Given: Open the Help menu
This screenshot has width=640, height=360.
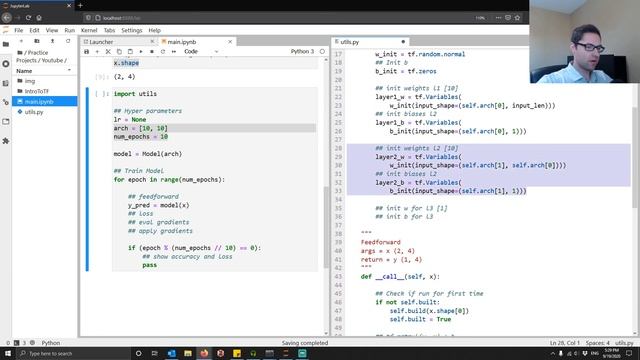Looking at the screenshot, I should pyautogui.click(x=154, y=30).
